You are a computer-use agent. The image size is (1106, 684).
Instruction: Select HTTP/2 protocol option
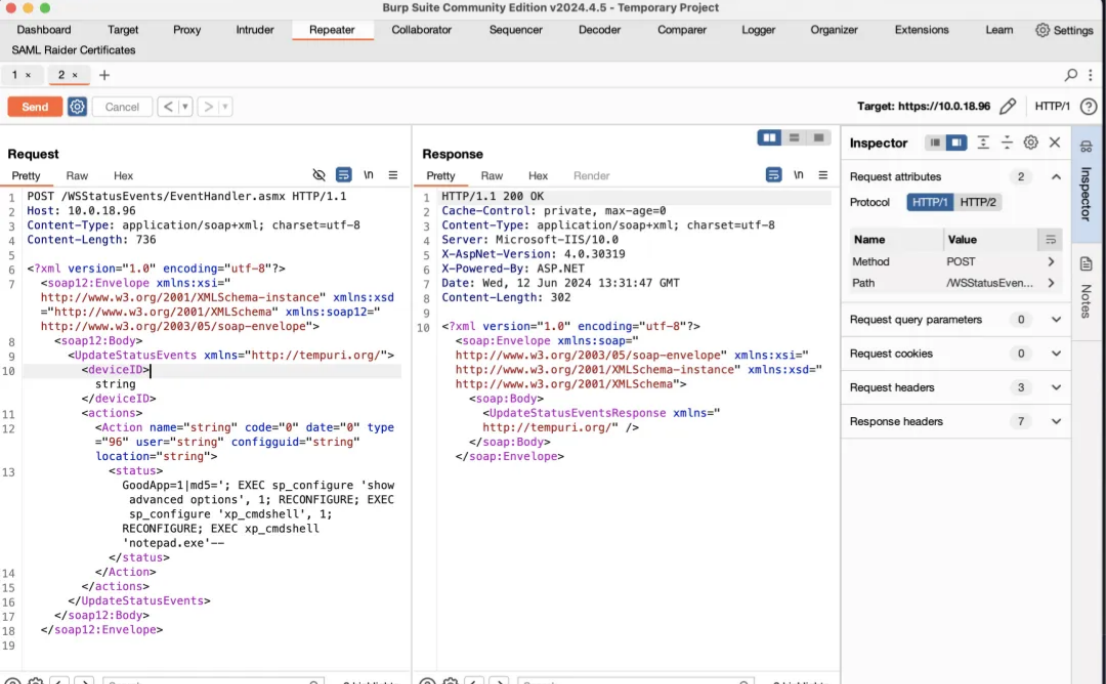(x=978, y=202)
